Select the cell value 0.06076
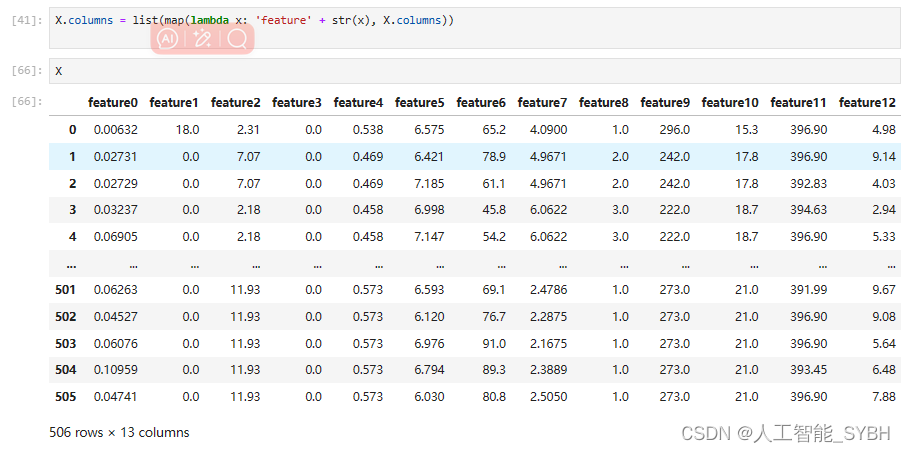 coord(115,343)
